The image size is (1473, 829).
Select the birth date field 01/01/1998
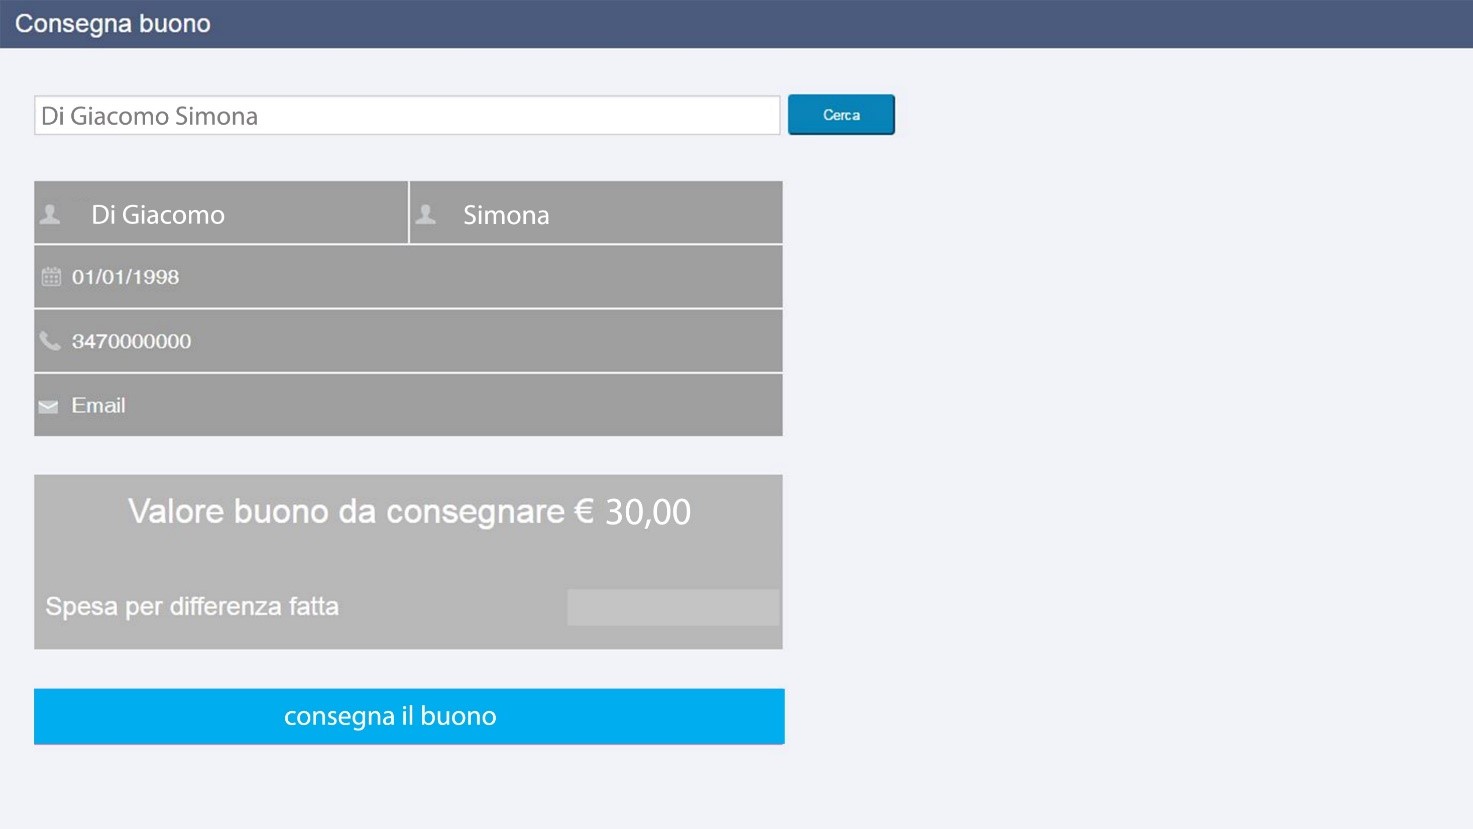(x=408, y=277)
